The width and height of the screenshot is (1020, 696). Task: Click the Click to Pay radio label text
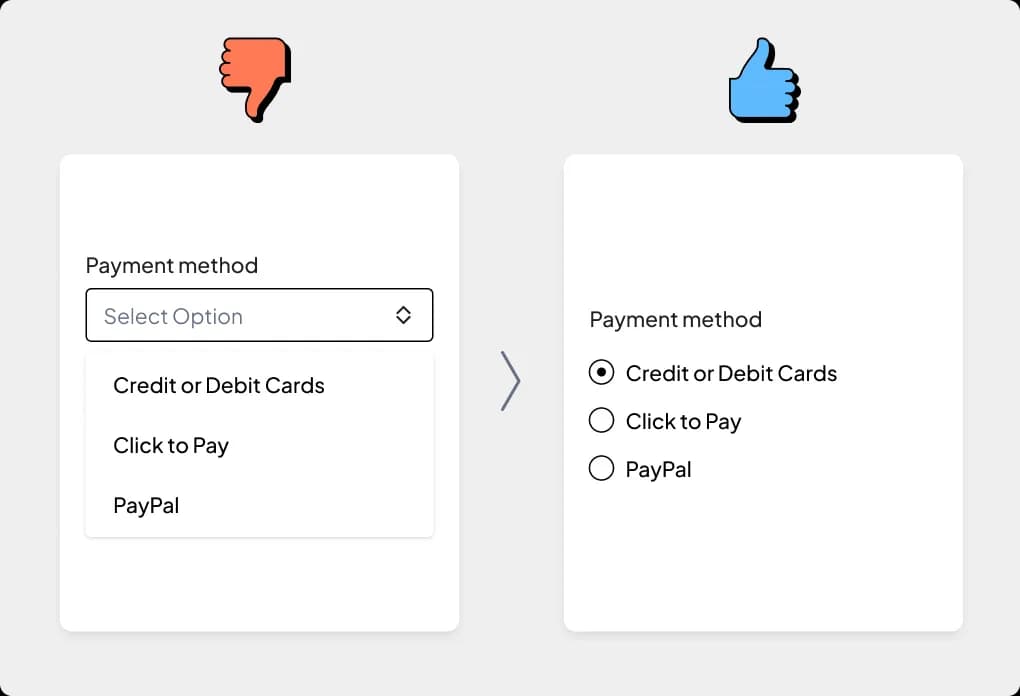(684, 422)
